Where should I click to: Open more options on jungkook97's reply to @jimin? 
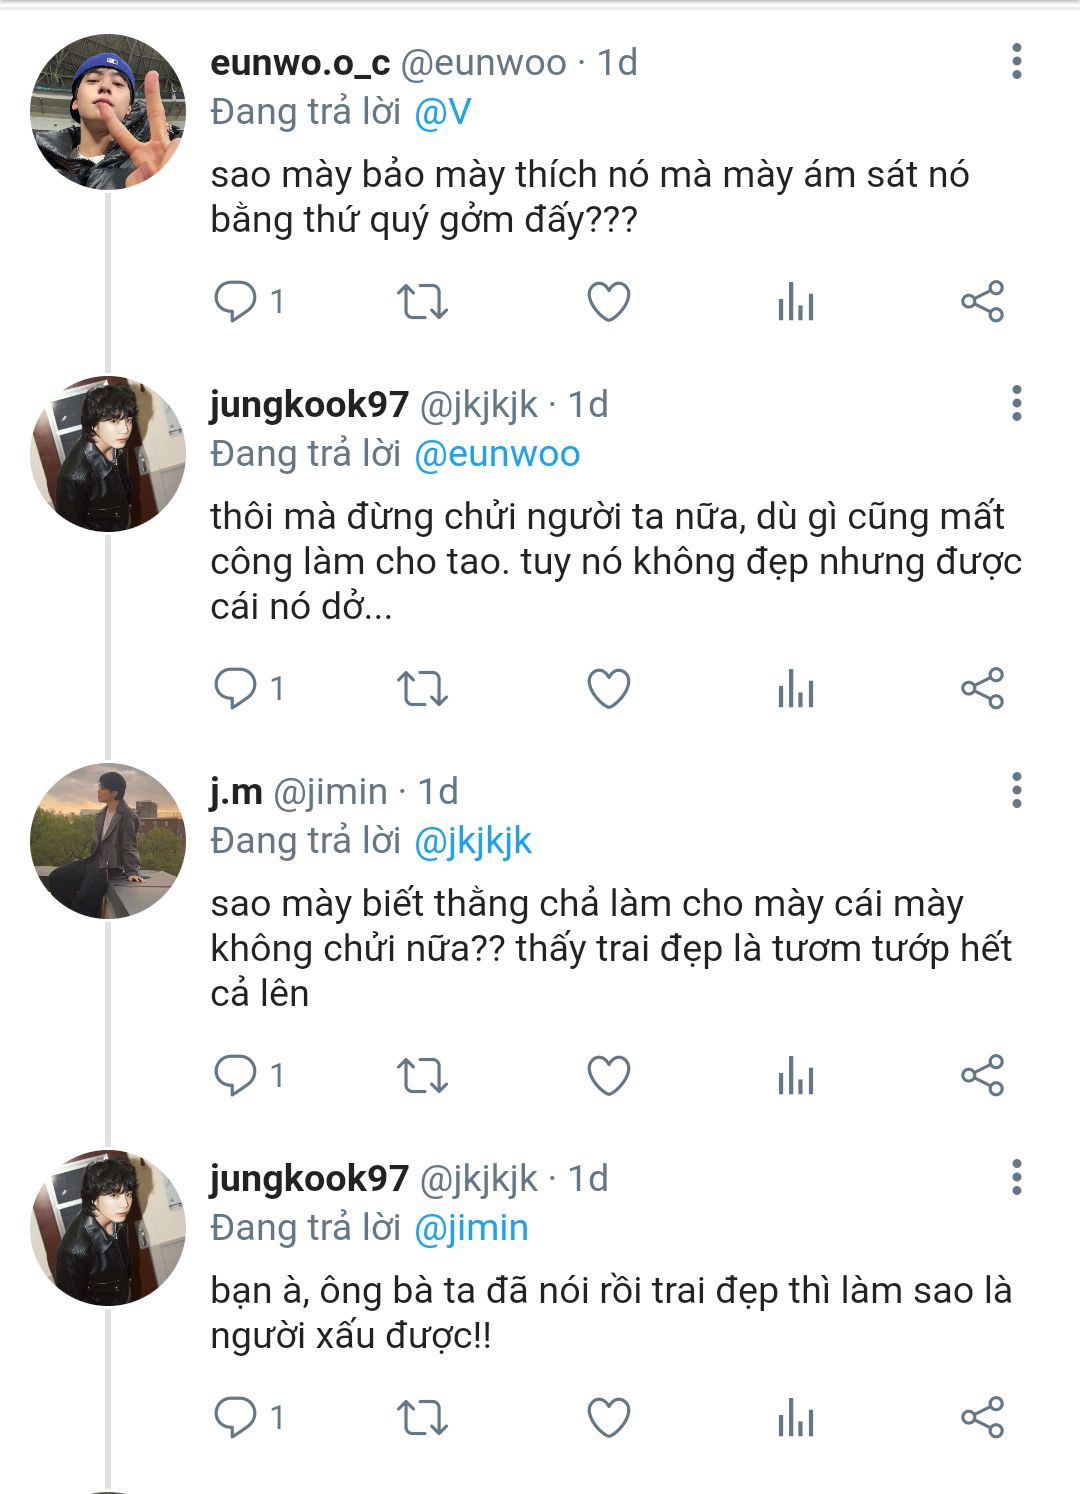click(x=1016, y=1177)
